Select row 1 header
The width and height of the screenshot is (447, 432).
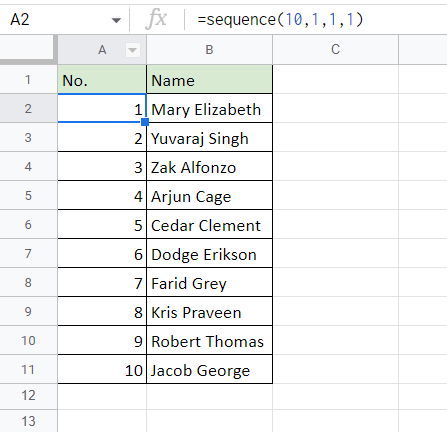click(x=28, y=80)
